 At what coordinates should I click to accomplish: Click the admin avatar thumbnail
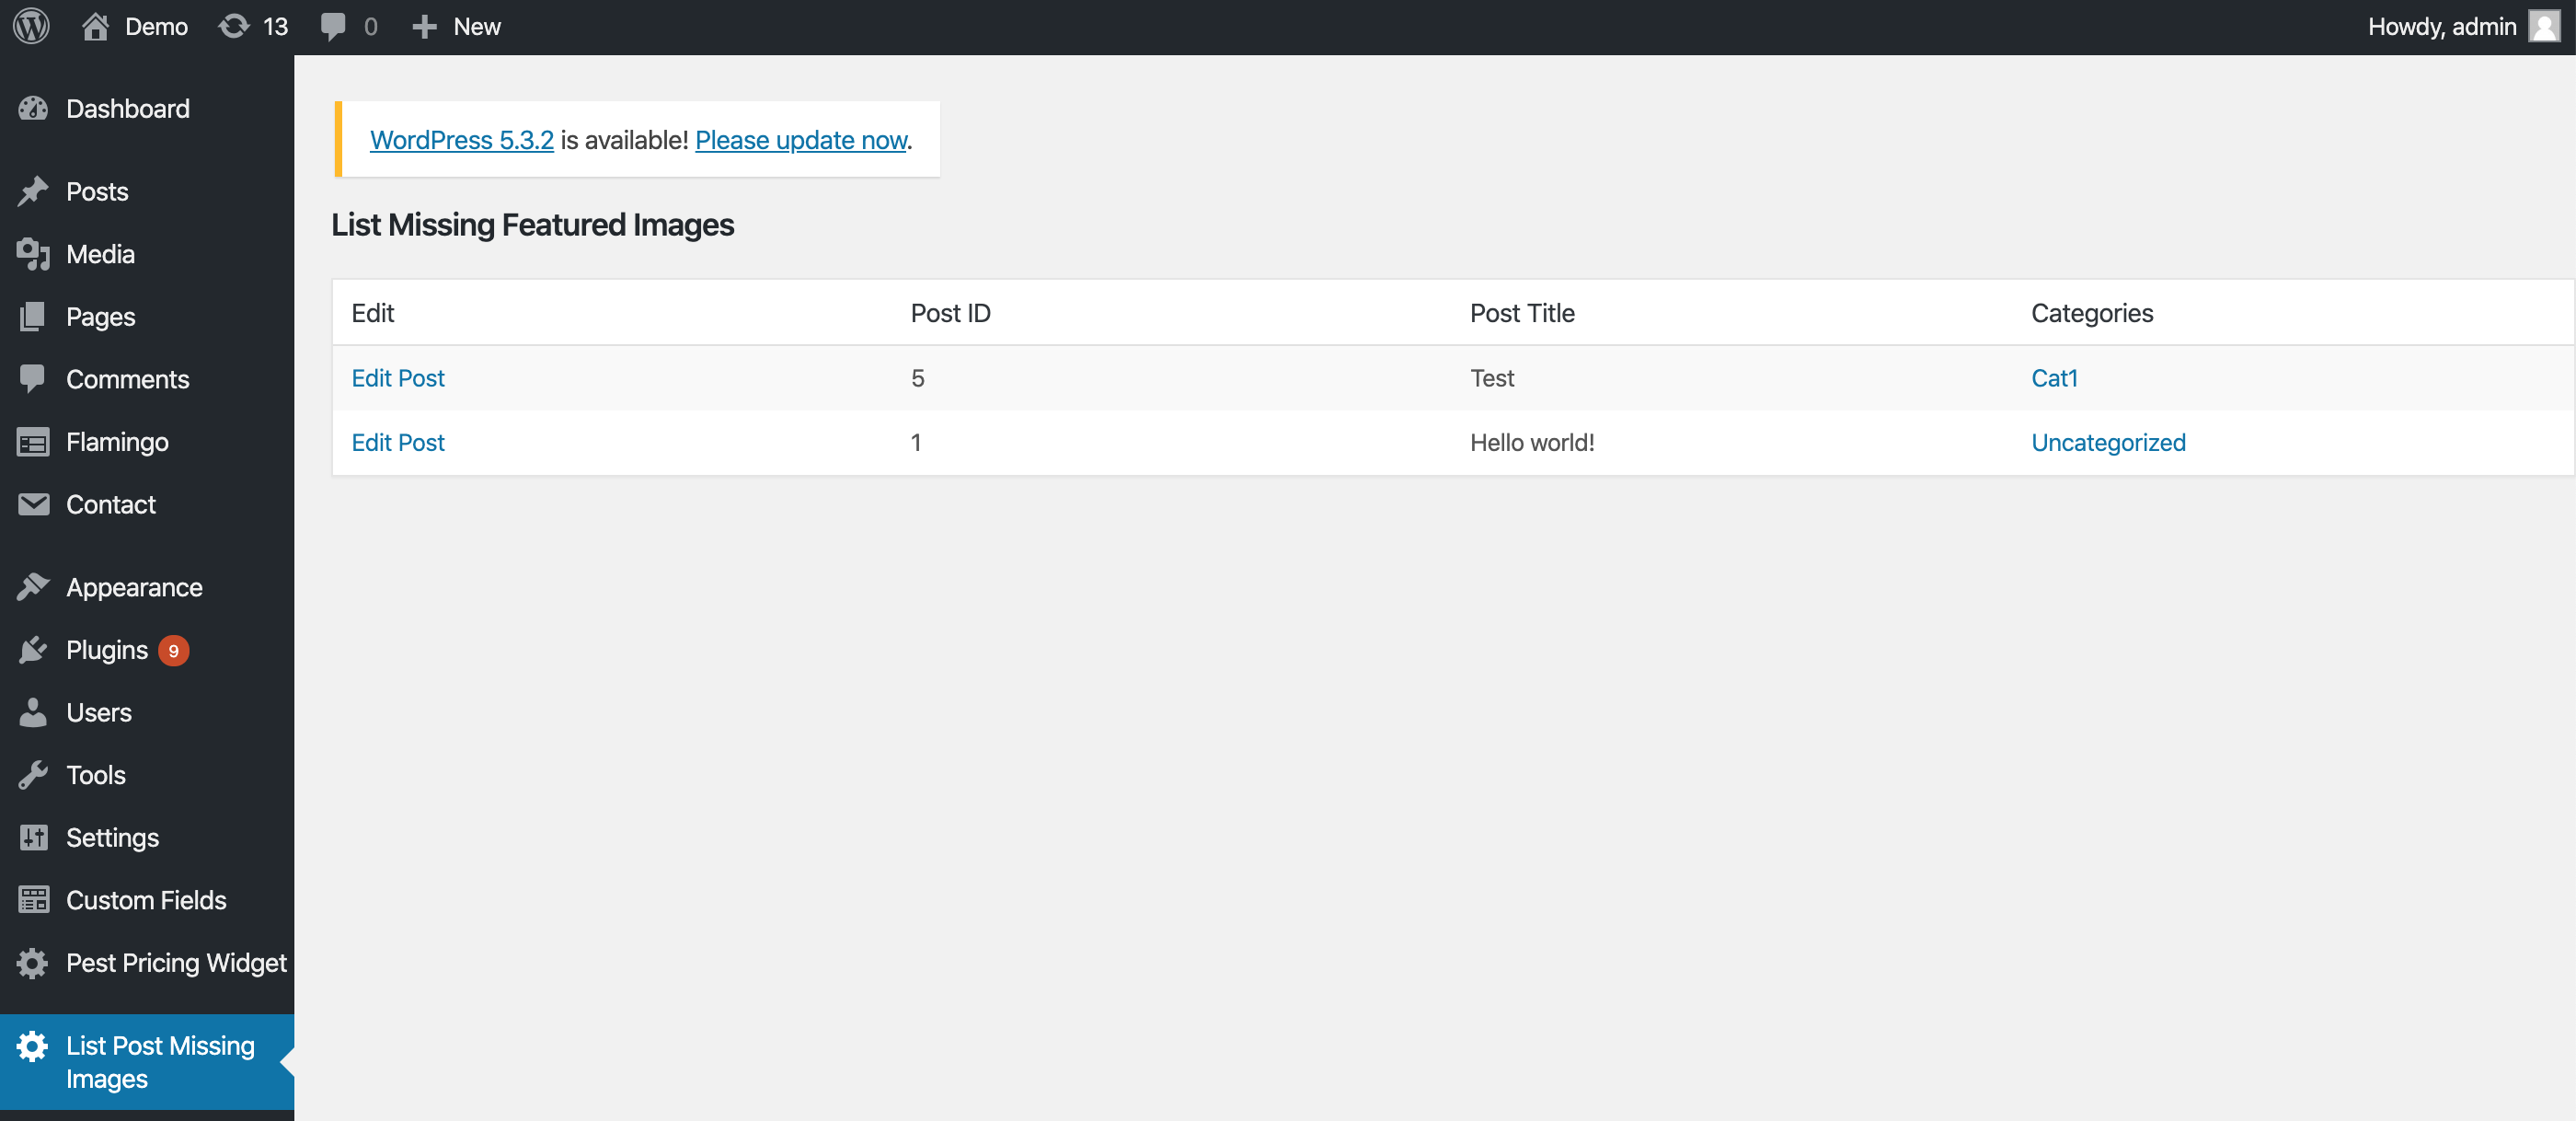click(x=2543, y=27)
